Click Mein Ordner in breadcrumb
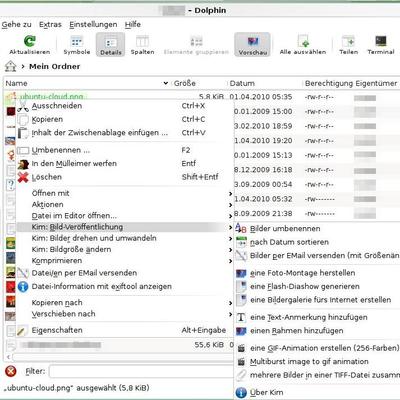This screenshot has height=400, width=400. point(54,66)
